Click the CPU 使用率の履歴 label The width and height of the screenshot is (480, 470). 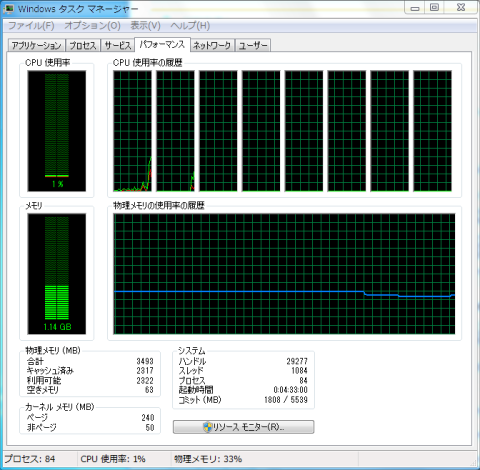point(147,63)
